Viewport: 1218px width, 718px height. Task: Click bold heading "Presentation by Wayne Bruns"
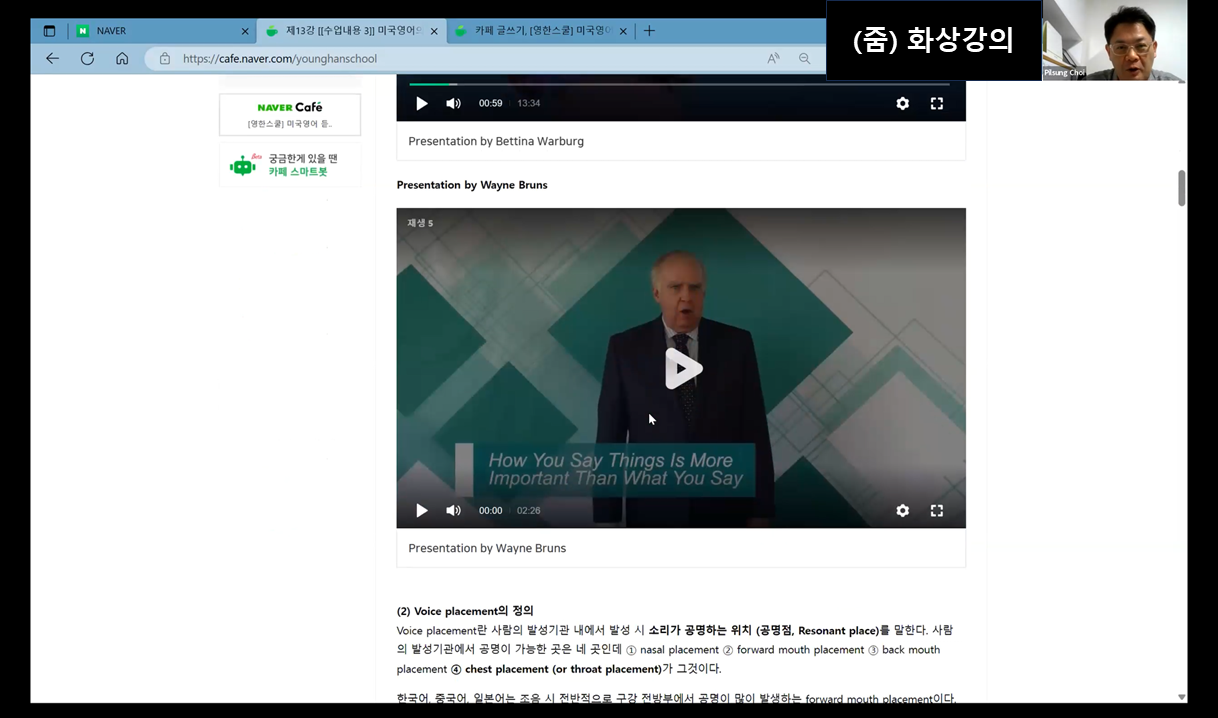[x=472, y=185]
